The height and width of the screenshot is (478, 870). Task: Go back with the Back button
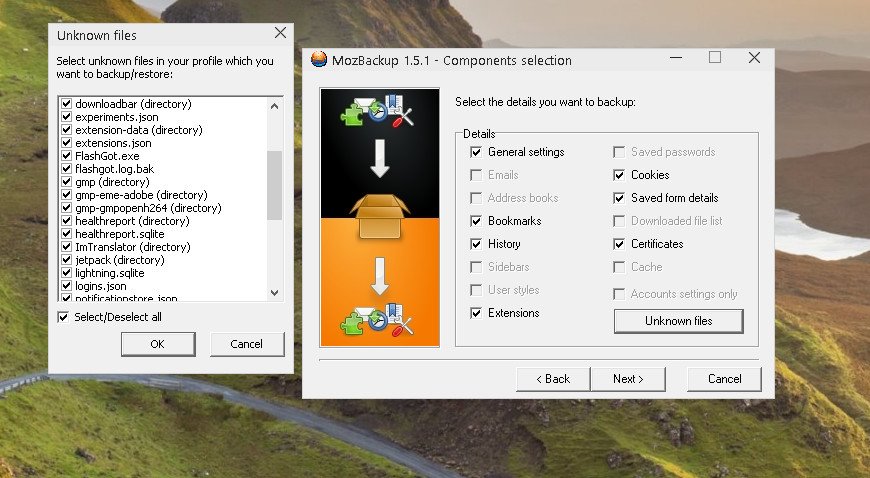553,379
